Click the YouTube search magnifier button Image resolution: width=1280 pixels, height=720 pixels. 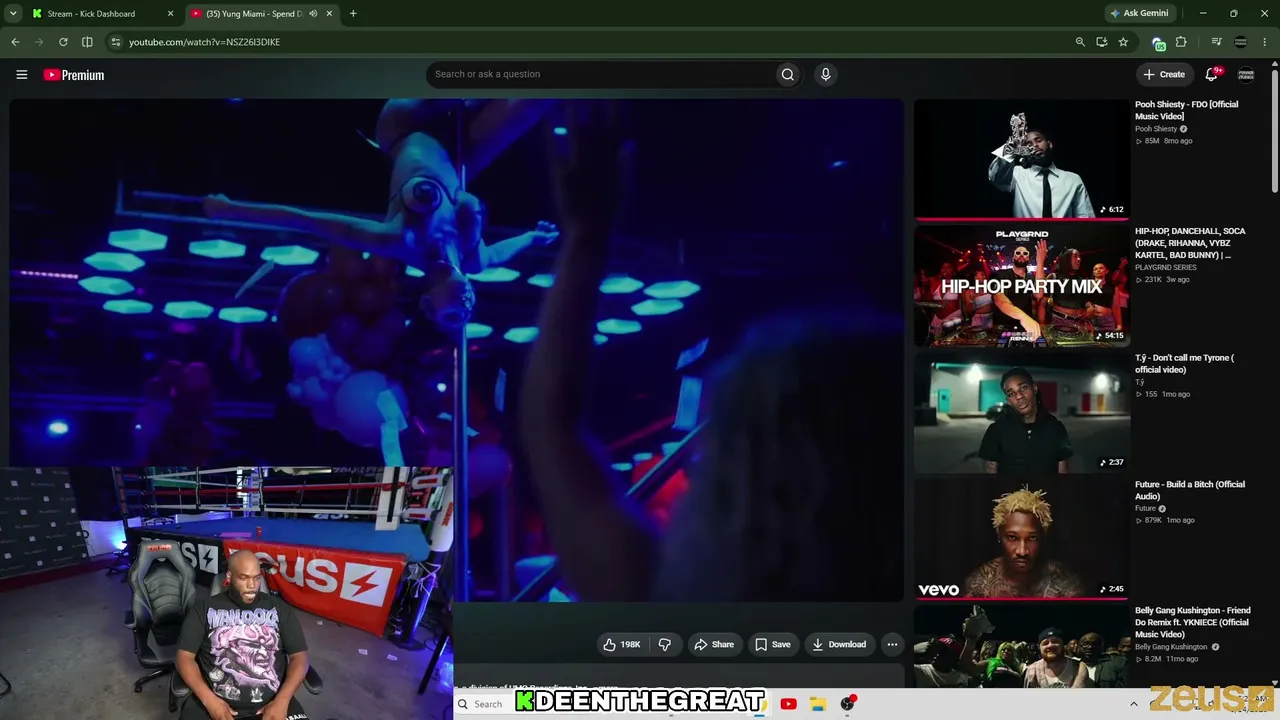(x=788, y=74)
